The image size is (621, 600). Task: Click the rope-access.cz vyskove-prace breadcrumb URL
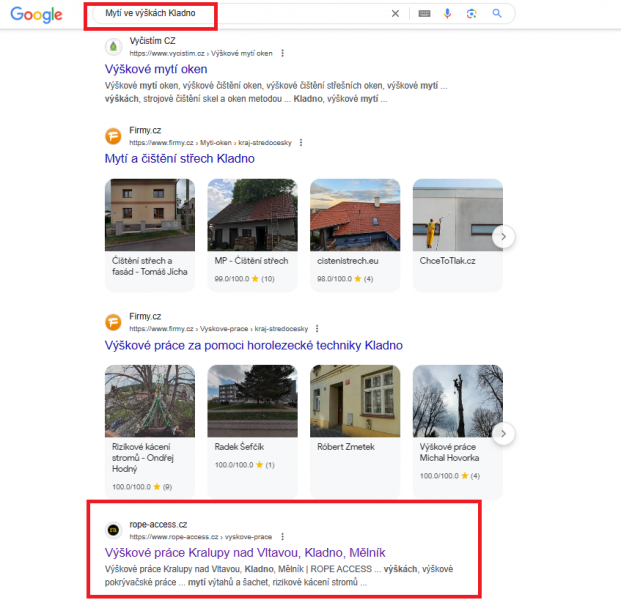pyautogui.click(x=200, y=537)
